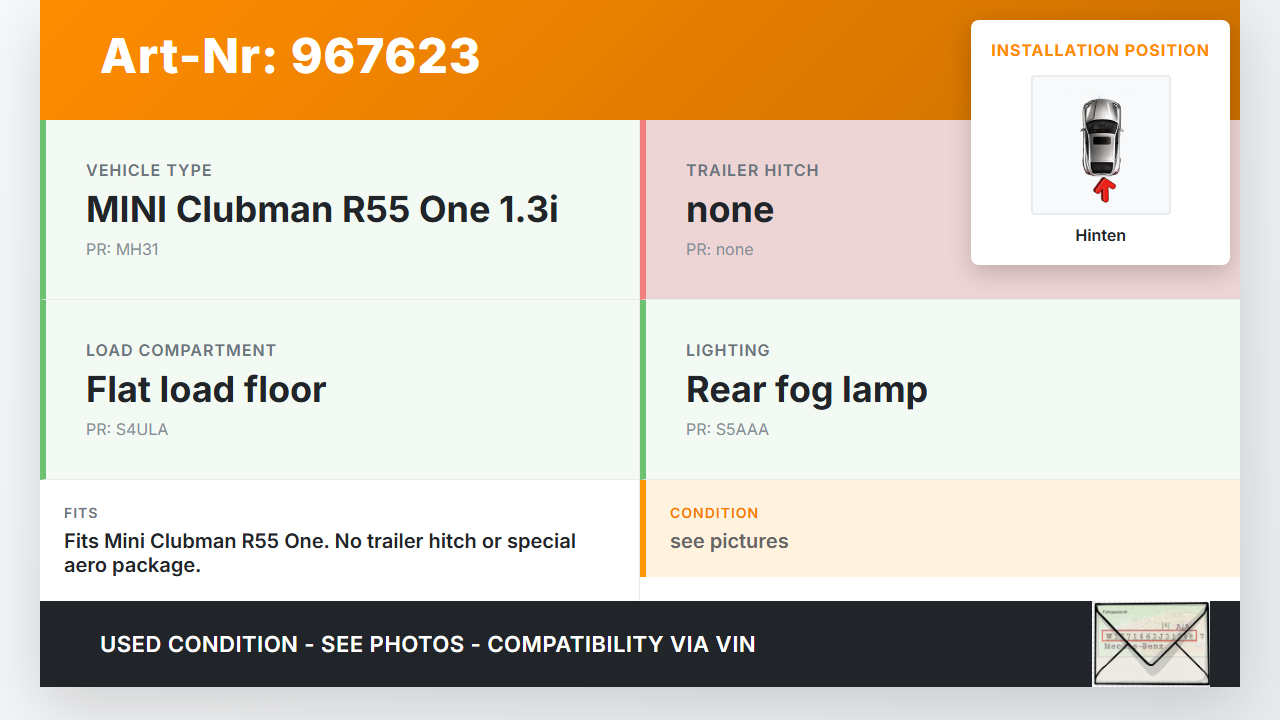Click the red rear-position arrow
Viewport: 1280px width, 720px height.
point(1103,189)
